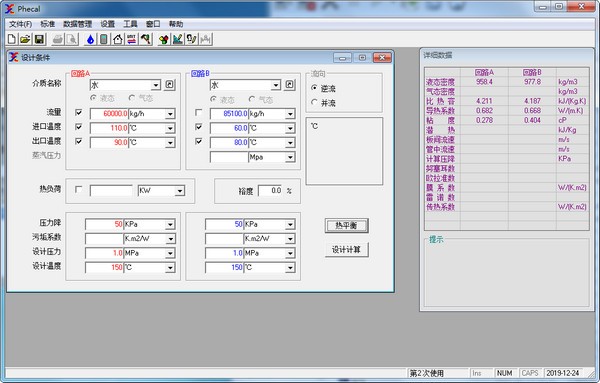The height and width of the screenshot is (383, 600).
Task: Open loop B design temperature unit dropdown
Action: [290, 267]
